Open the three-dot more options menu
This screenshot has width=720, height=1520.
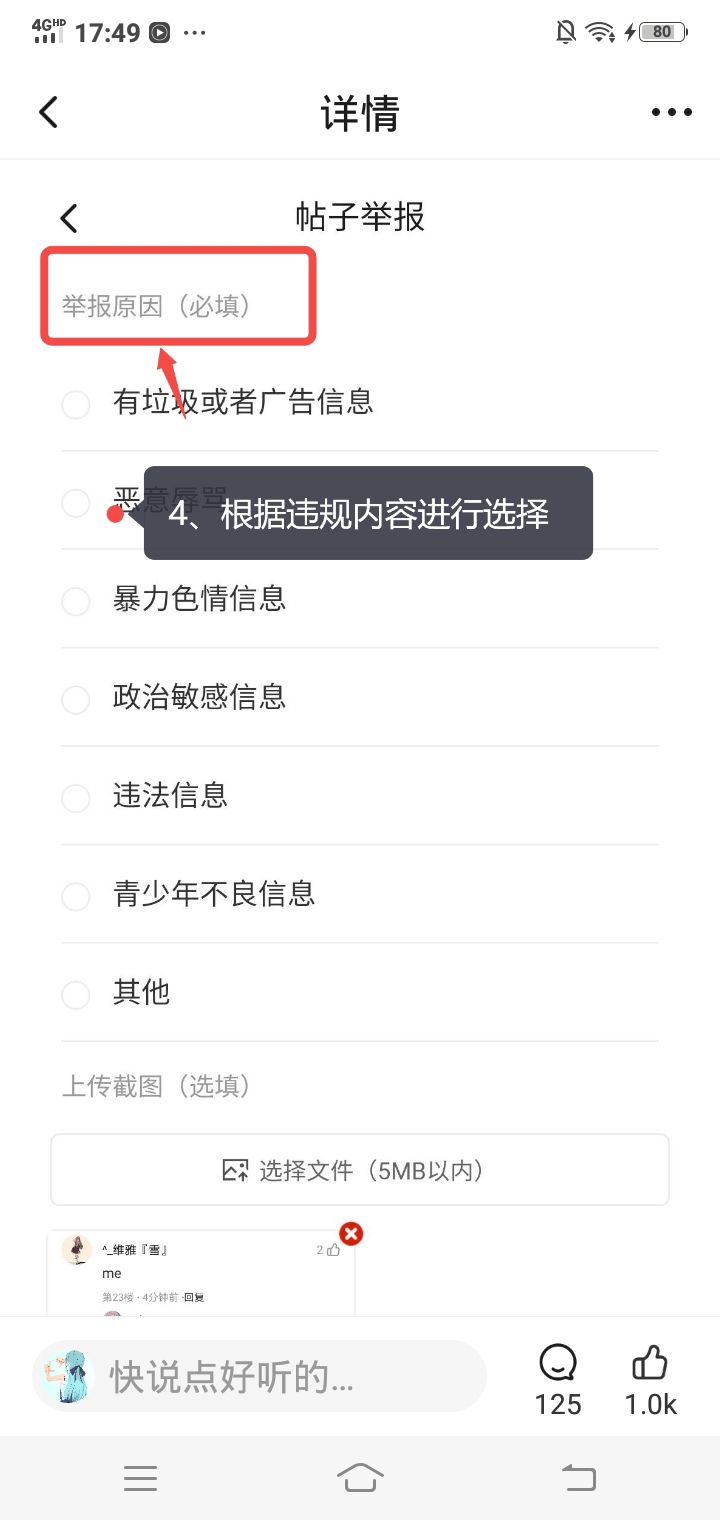pyautogui.click(x=671, y=112)
